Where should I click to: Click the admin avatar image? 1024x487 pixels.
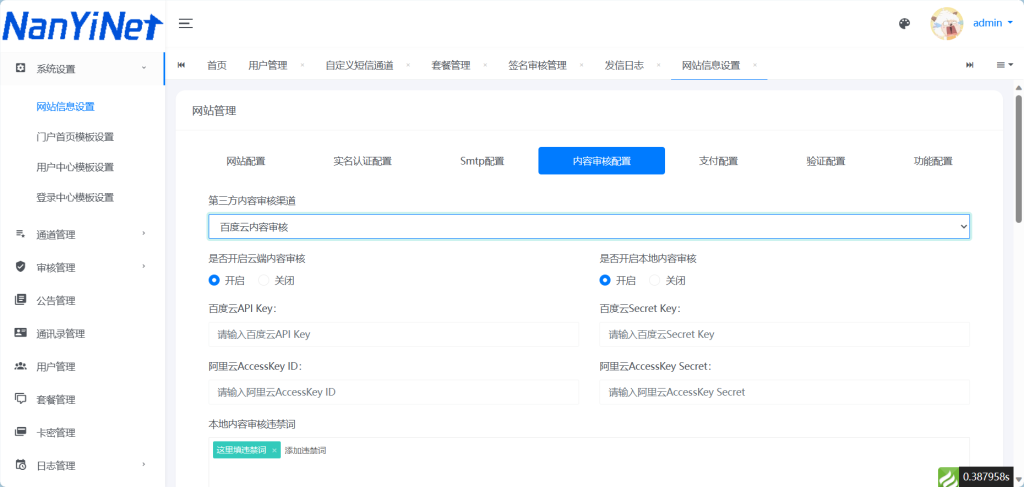tap(947, 24)
